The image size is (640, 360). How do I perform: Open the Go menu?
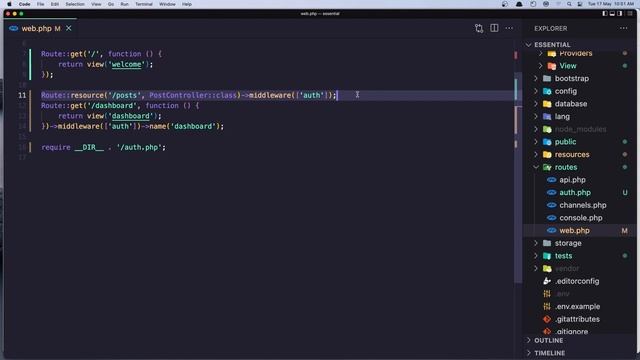coord(111,4)
